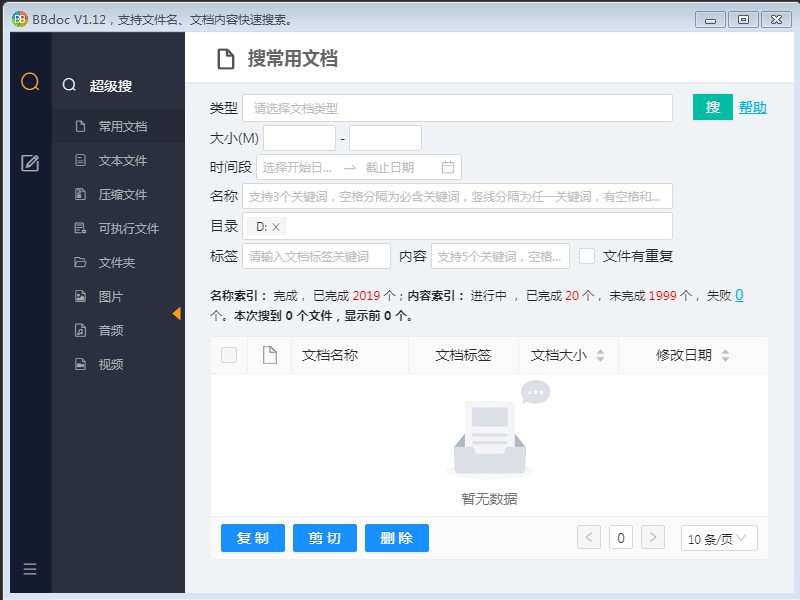This screenshot has height=600, width=800.
Task: Click the orange search icon in left rail
Action: point(30,82)
